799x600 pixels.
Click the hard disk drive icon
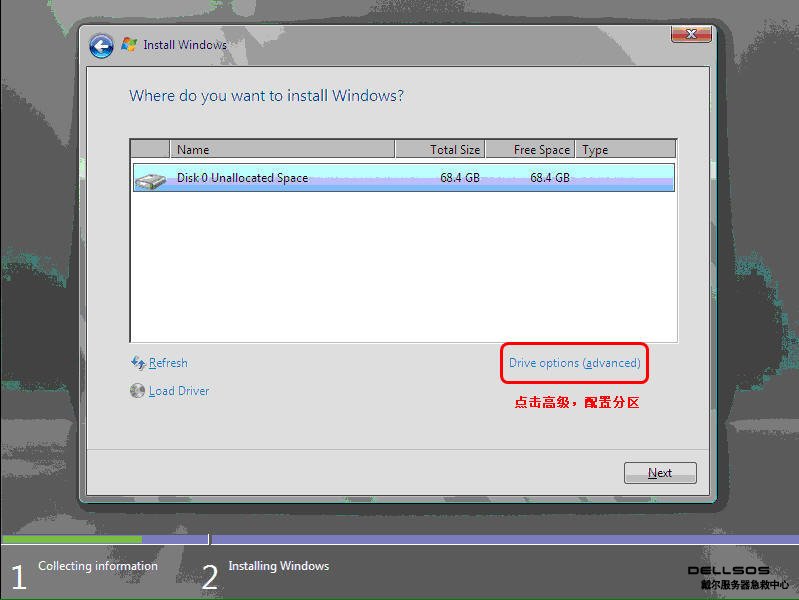pos(151,180)
